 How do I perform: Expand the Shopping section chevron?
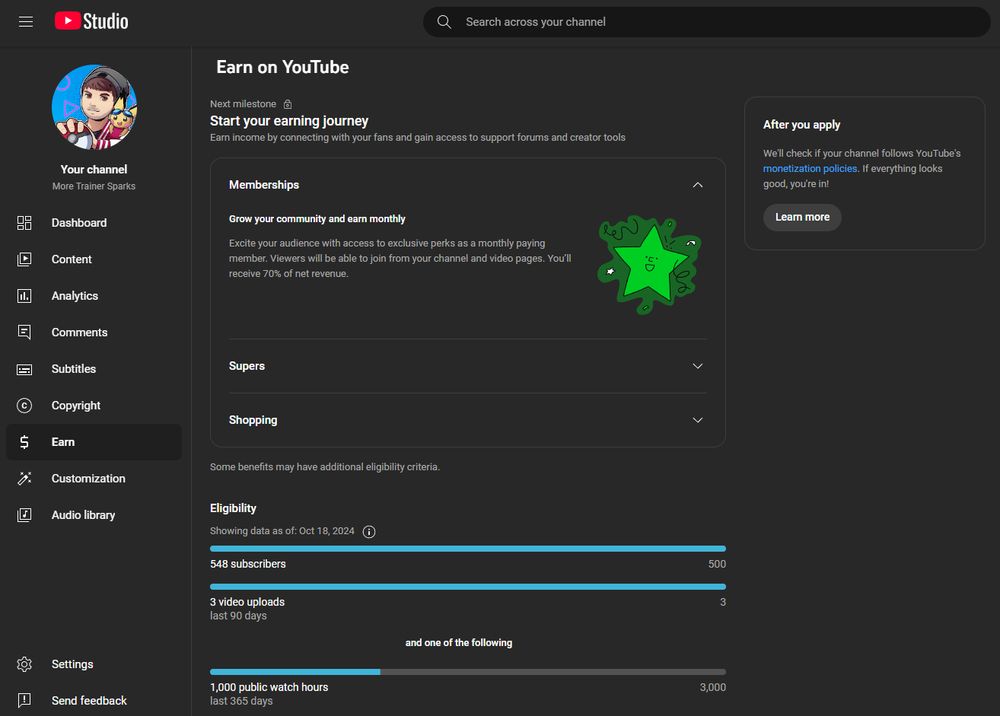click(x=698, y=420)
